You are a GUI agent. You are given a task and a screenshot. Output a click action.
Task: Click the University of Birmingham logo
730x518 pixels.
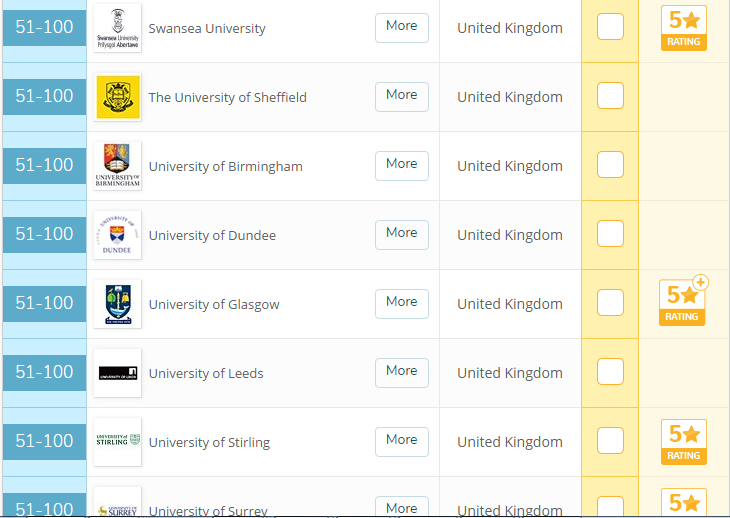pyautogui.click(x=117, y=166)
